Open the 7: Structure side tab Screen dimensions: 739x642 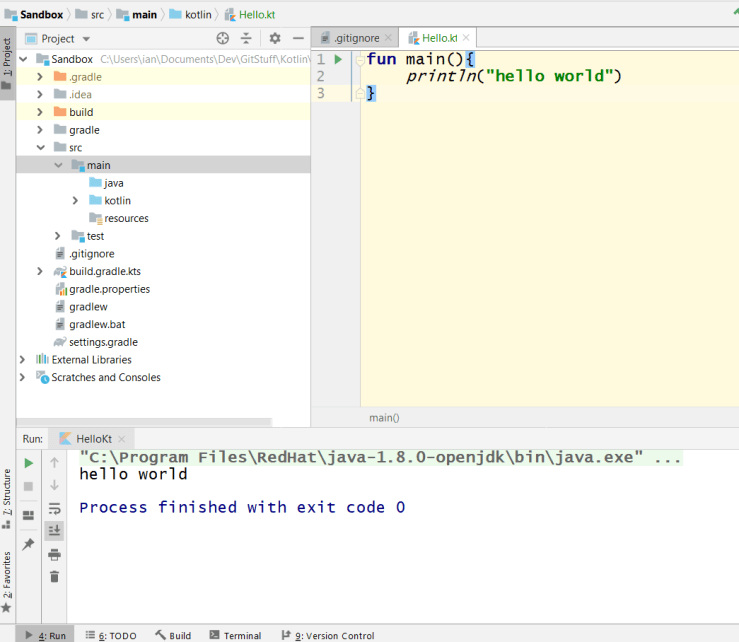pos(7,498)
